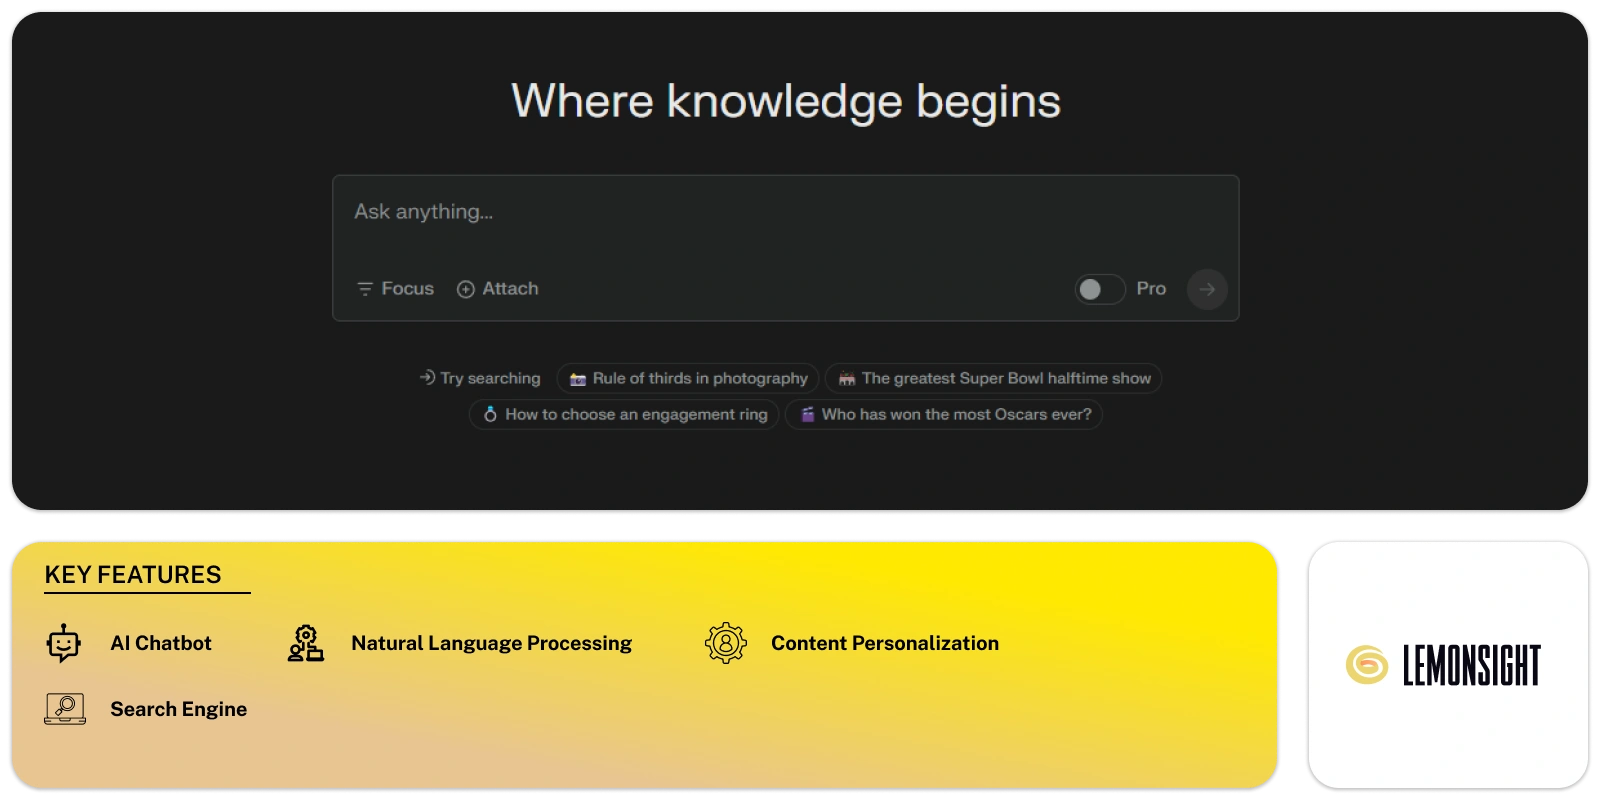Click the AI Chatbot robot icon
This screenshot has height=800, width=1600.
64,643
